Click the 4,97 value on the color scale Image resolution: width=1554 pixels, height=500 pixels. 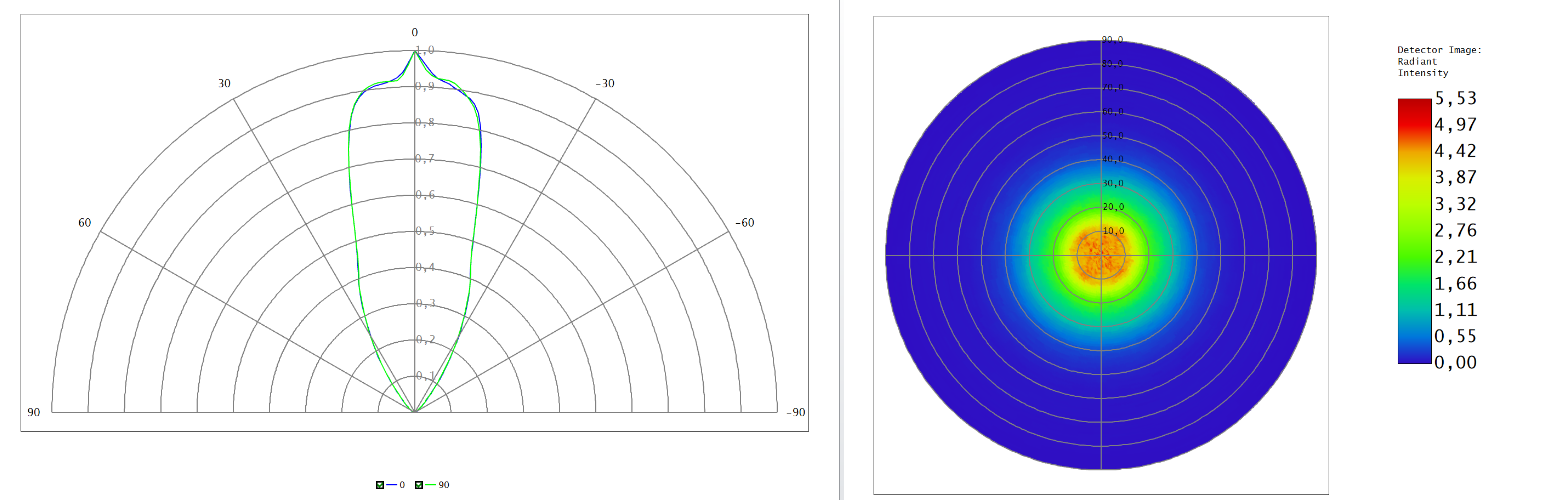point(1456,125)
